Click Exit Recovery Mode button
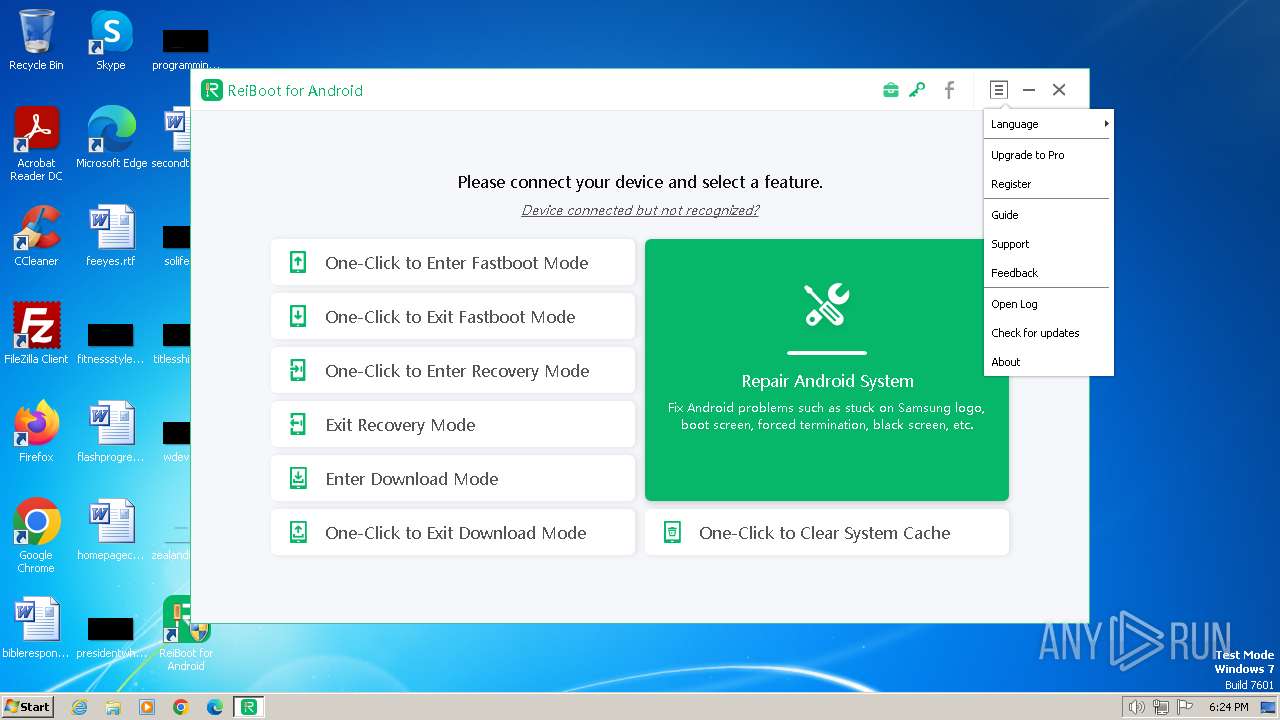 tap(453, 425)
